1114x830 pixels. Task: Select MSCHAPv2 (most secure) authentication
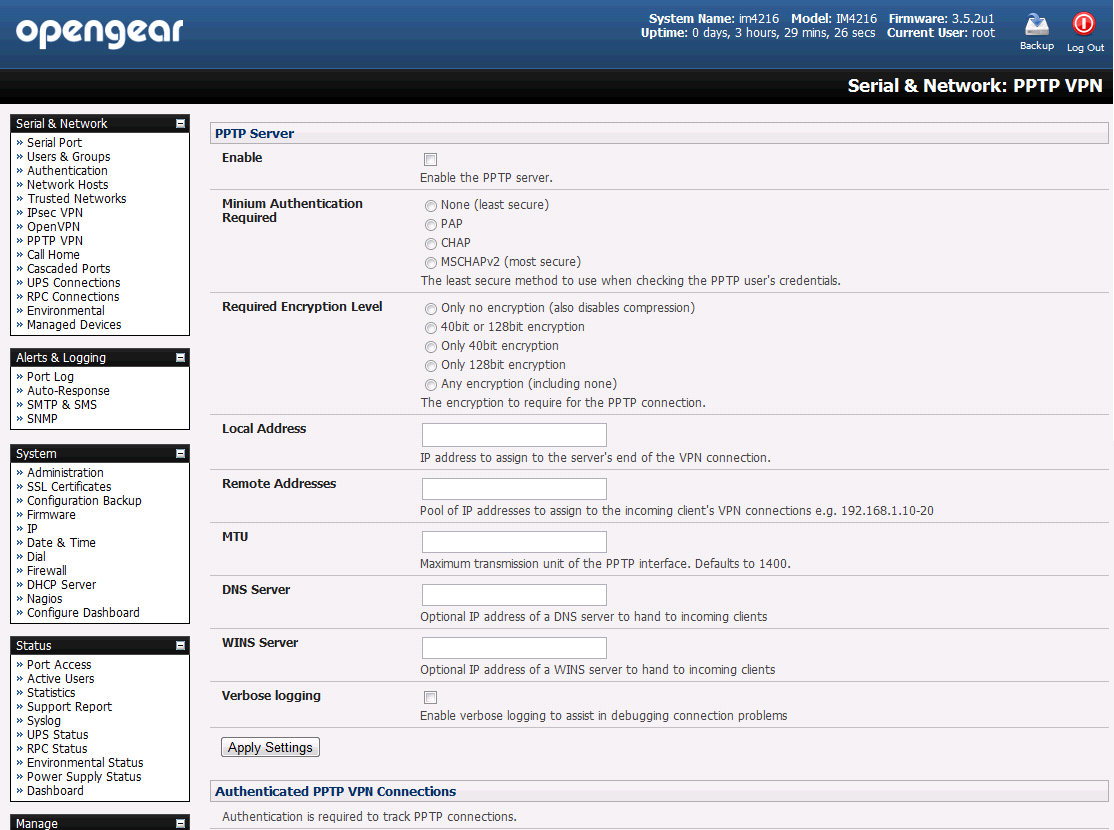point(431,263)
